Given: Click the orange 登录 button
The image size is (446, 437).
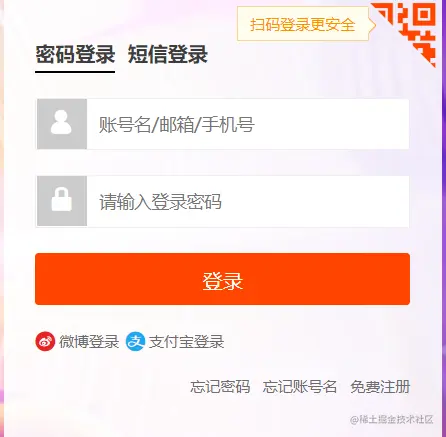Looking at the screenshot, I should pyautogui.click(x=222, y=279).
